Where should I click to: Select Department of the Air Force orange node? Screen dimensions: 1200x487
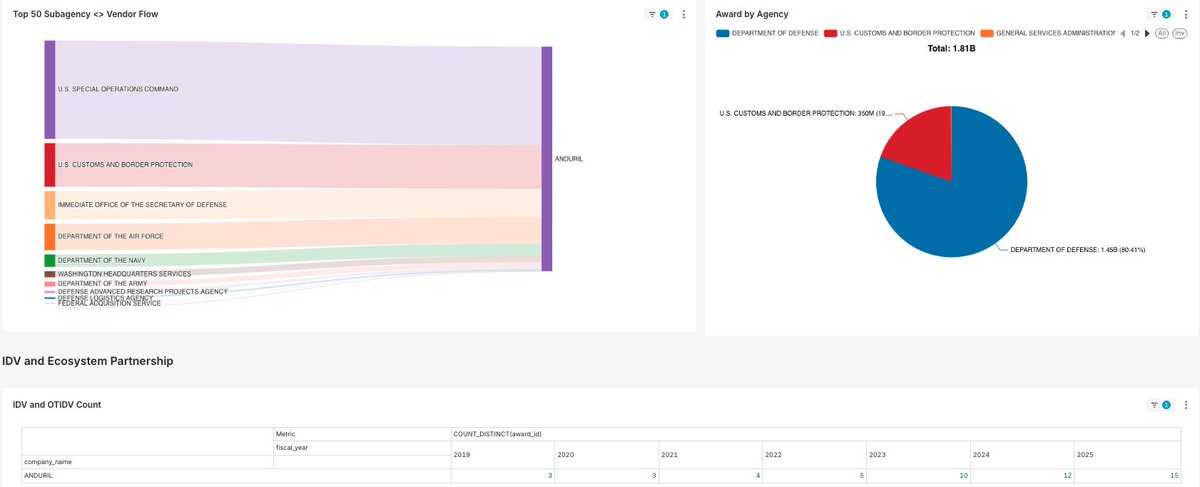click(x=50, y=237)
